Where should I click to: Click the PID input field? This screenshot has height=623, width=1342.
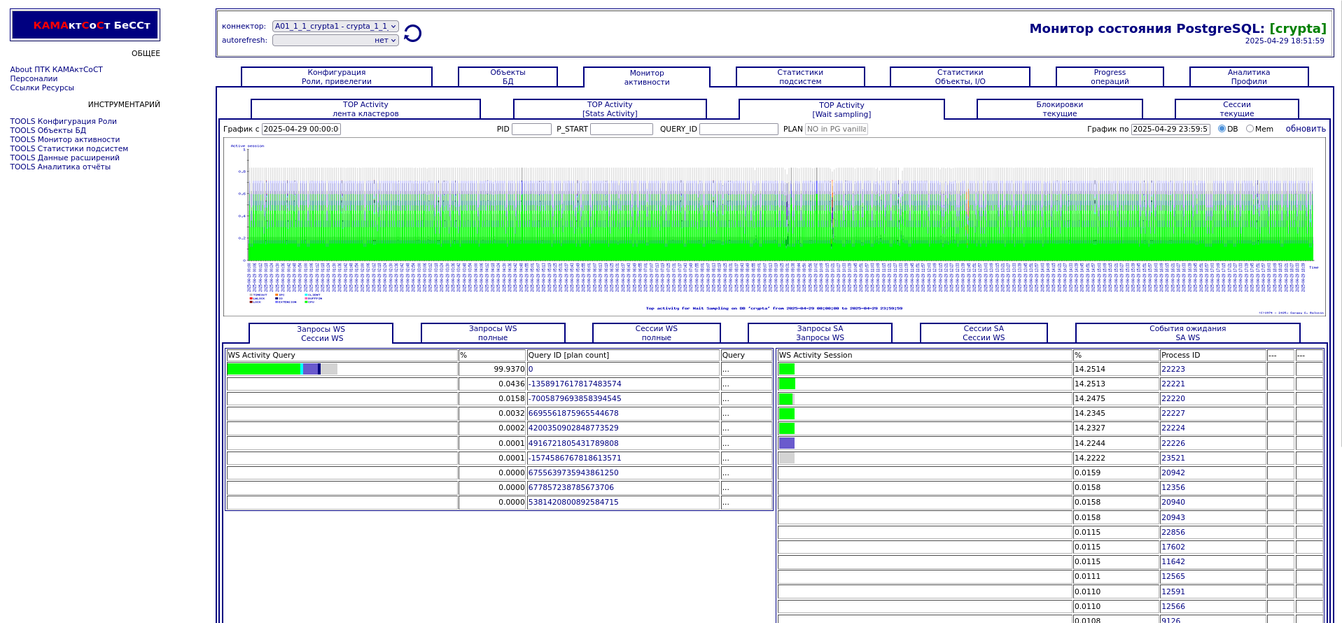click(531, 129)
